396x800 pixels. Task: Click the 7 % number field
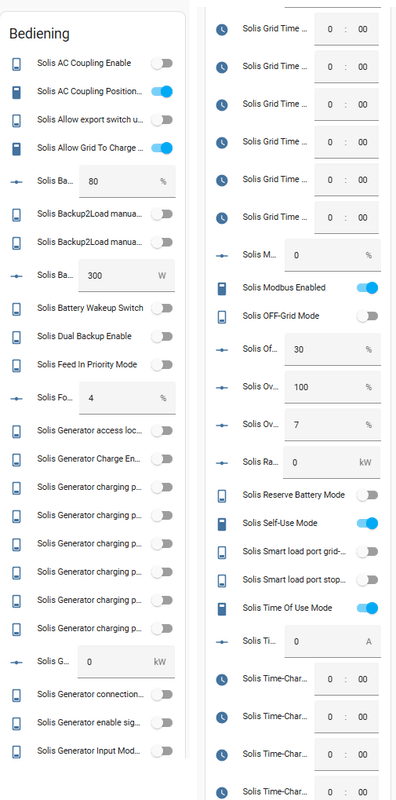click(333, 425)
